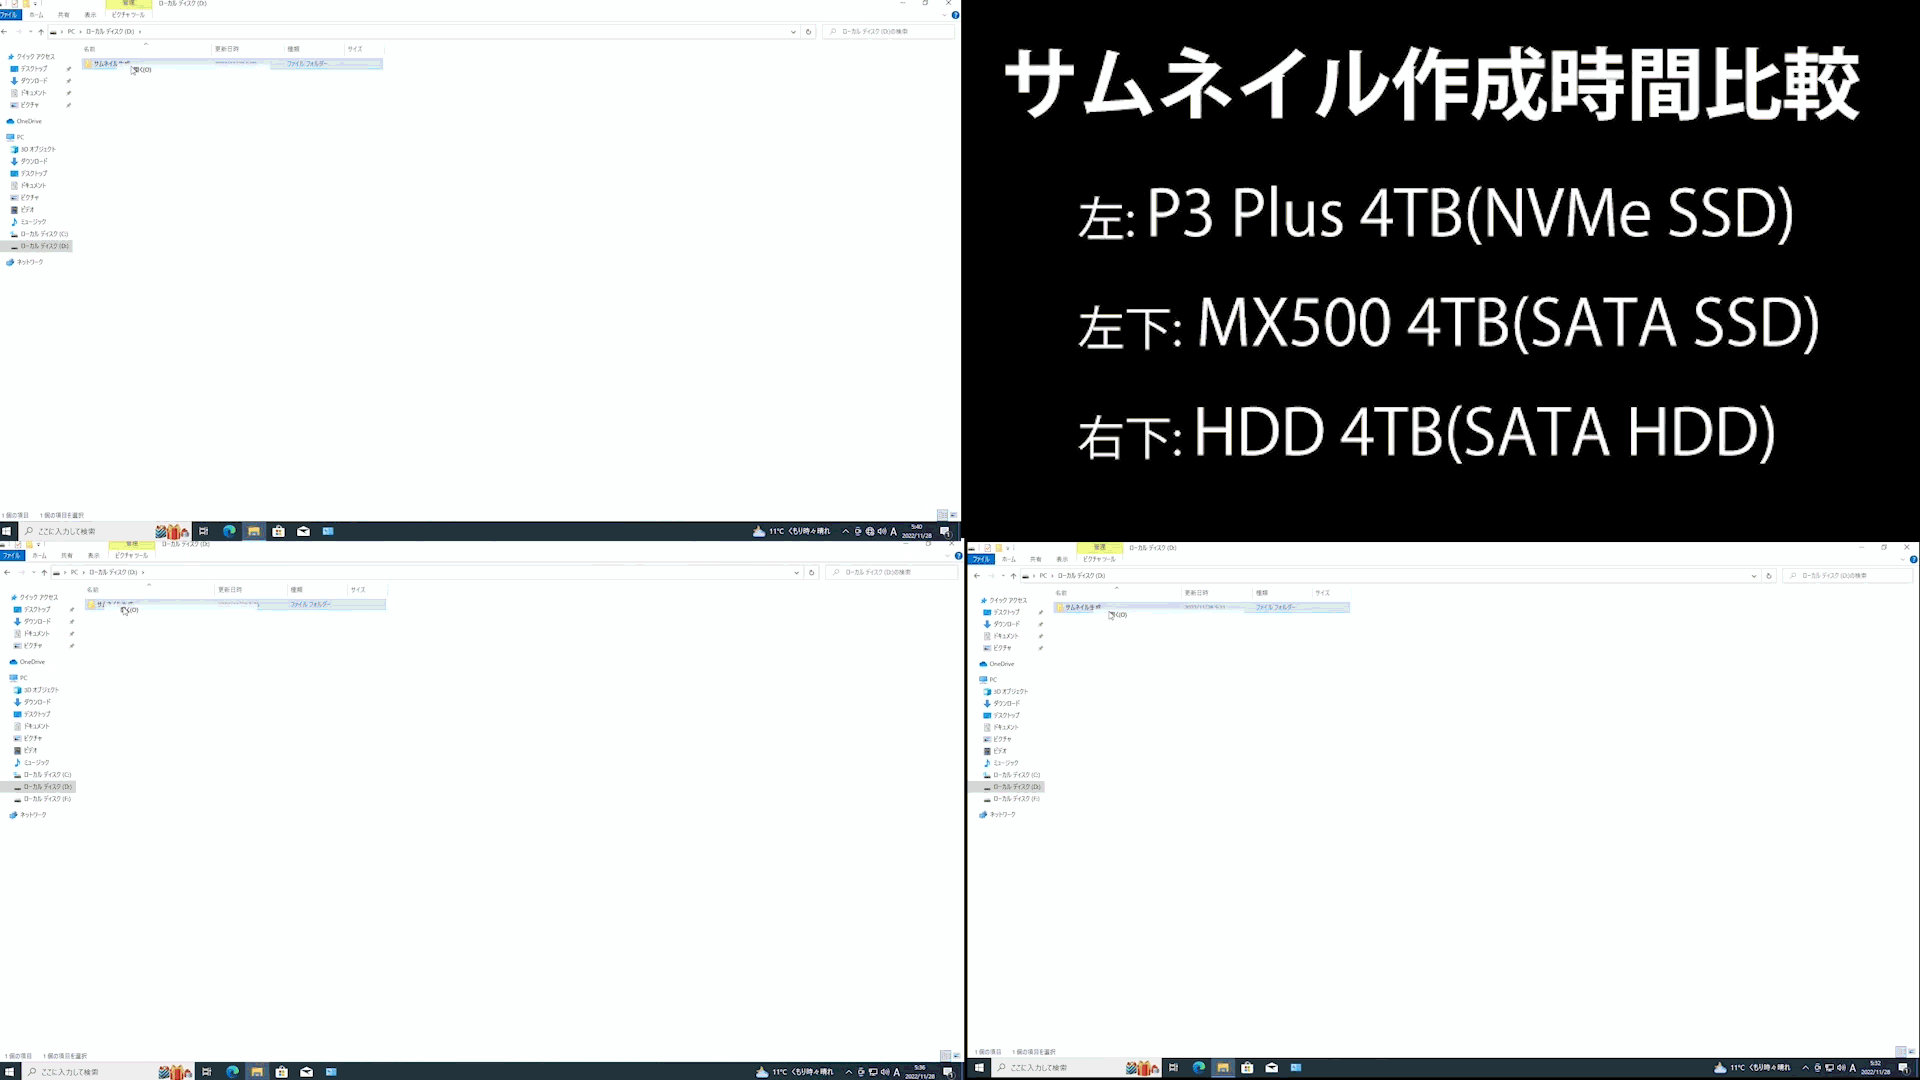Go back in the bottom-right Explorer window
The image size is (1920, 1080).
tap(977, 576)
